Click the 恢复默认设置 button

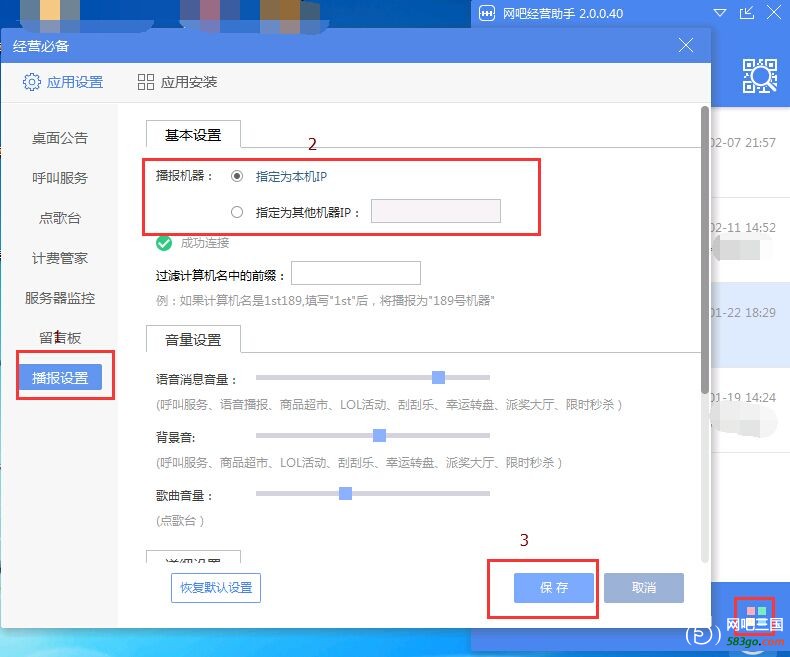(x=216, y=587)
